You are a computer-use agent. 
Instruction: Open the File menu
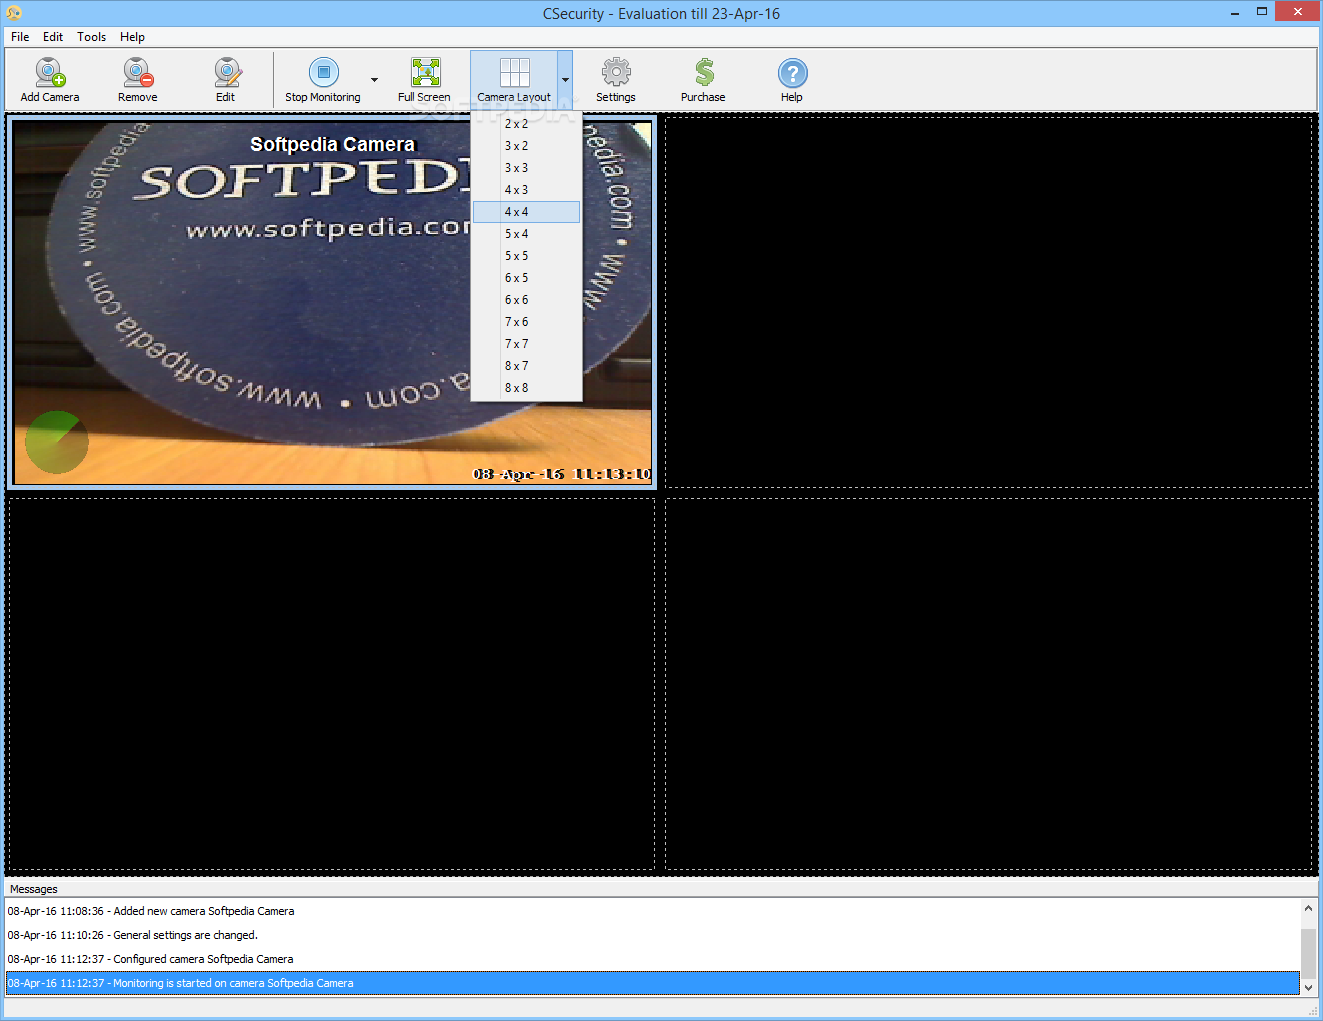click(x=20, y=37)
